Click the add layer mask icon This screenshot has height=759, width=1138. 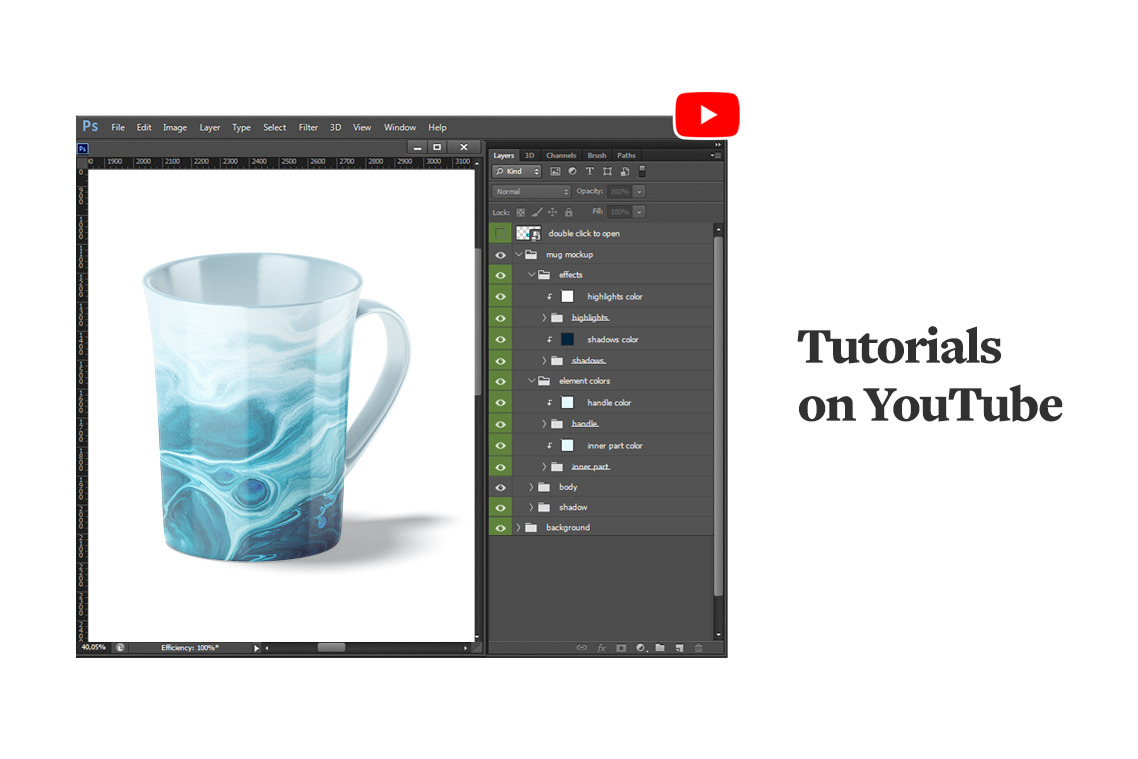pos(621,648)
